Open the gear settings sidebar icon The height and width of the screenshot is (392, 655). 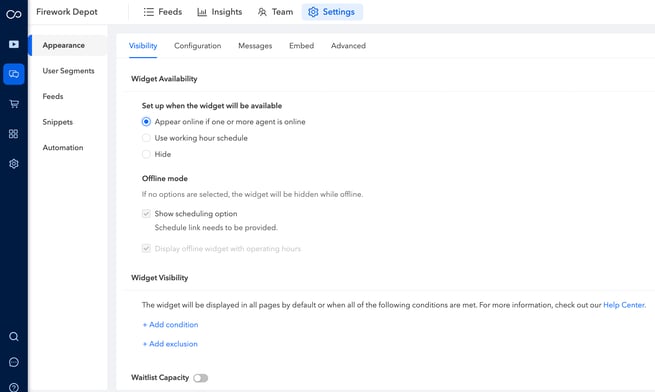click(14, 164)
